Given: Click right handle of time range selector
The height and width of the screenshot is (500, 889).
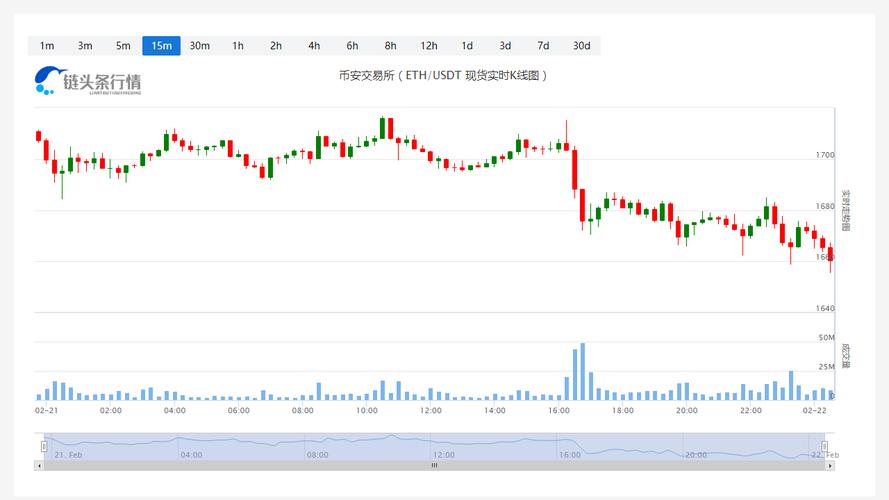Looking at the screenshot, I should tap(825, 446).
